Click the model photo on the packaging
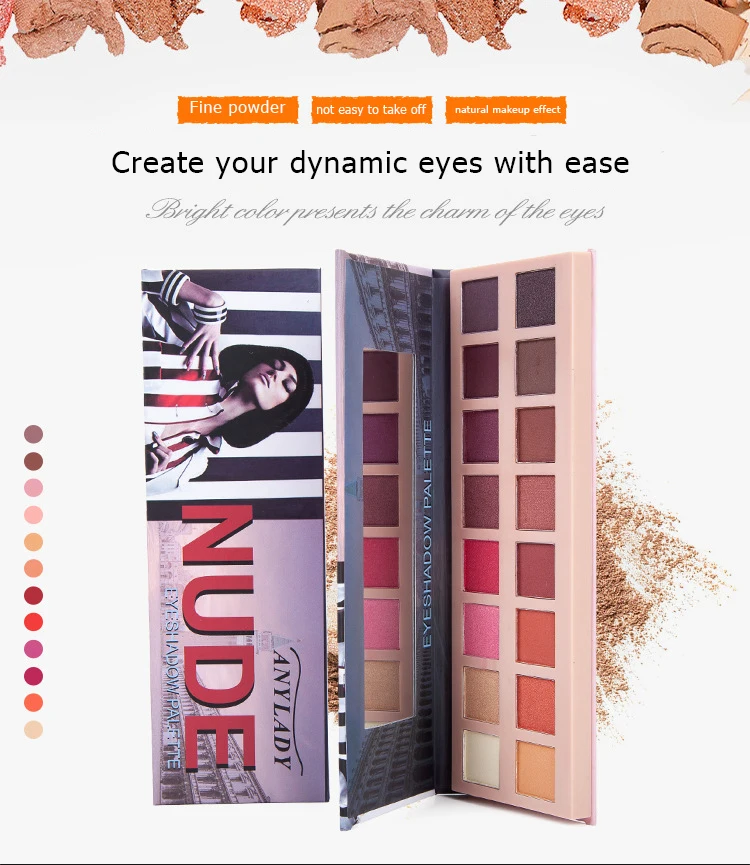This screenshot has width=750, height=865. (232, 380)
